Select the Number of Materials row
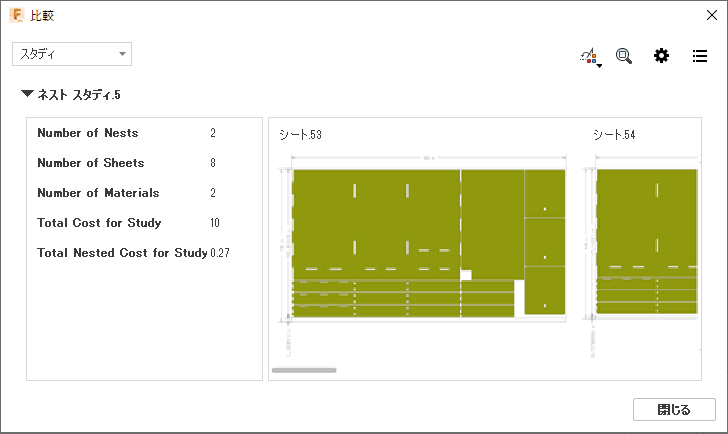728x434 pixels. click(x=127, y=193)
